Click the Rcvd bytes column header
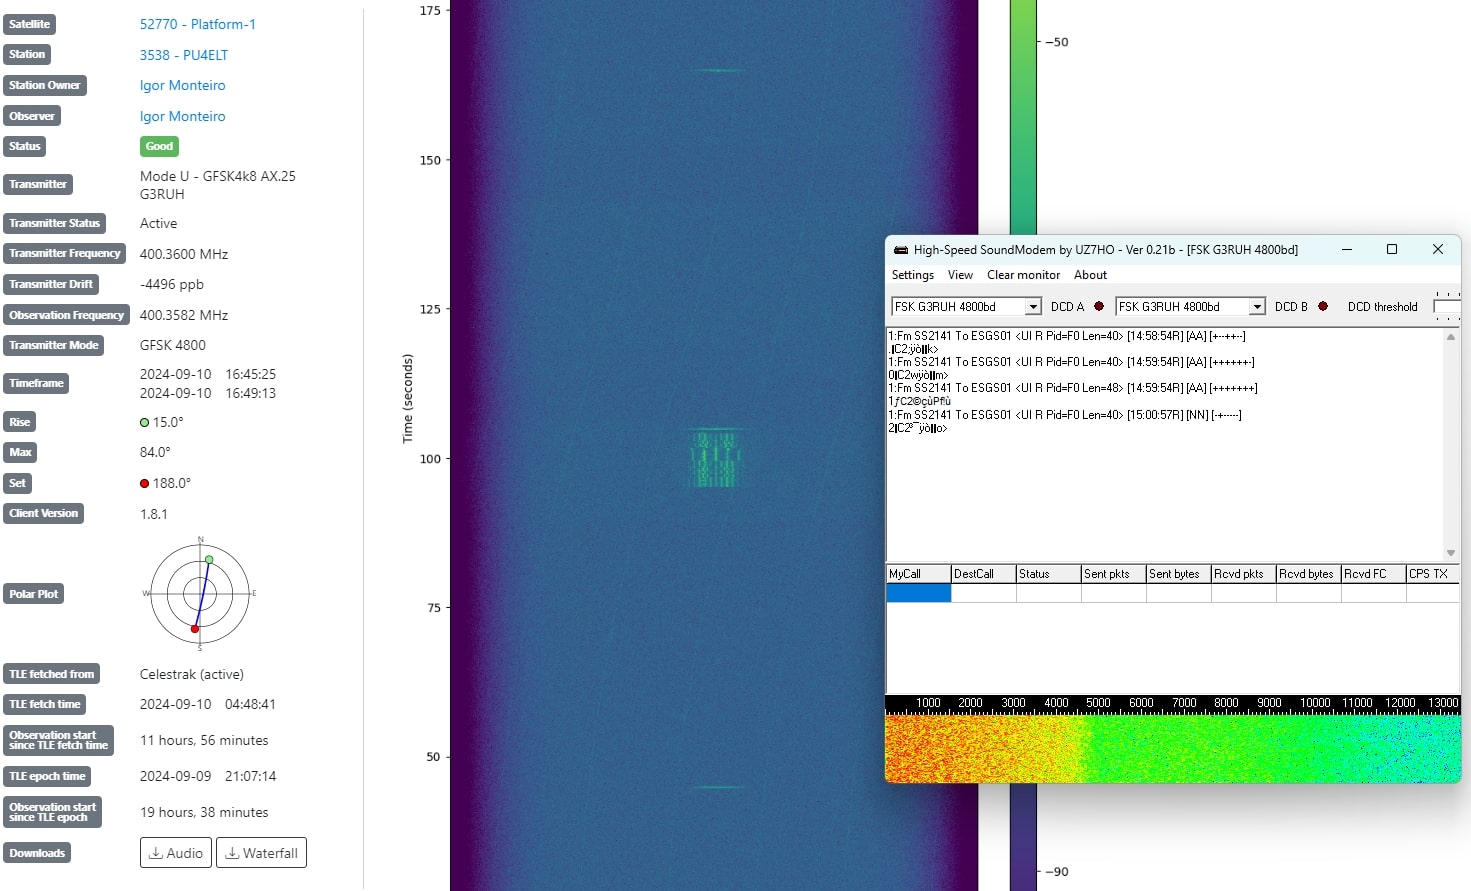Screen dimensions: 1471x891 click(1309, 574)
